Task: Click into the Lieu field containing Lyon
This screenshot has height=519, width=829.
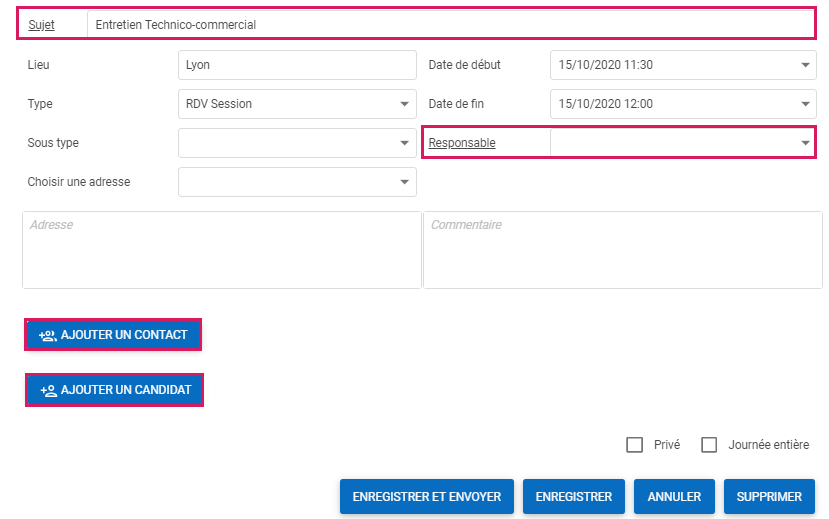Action: [x=296, y=65]
